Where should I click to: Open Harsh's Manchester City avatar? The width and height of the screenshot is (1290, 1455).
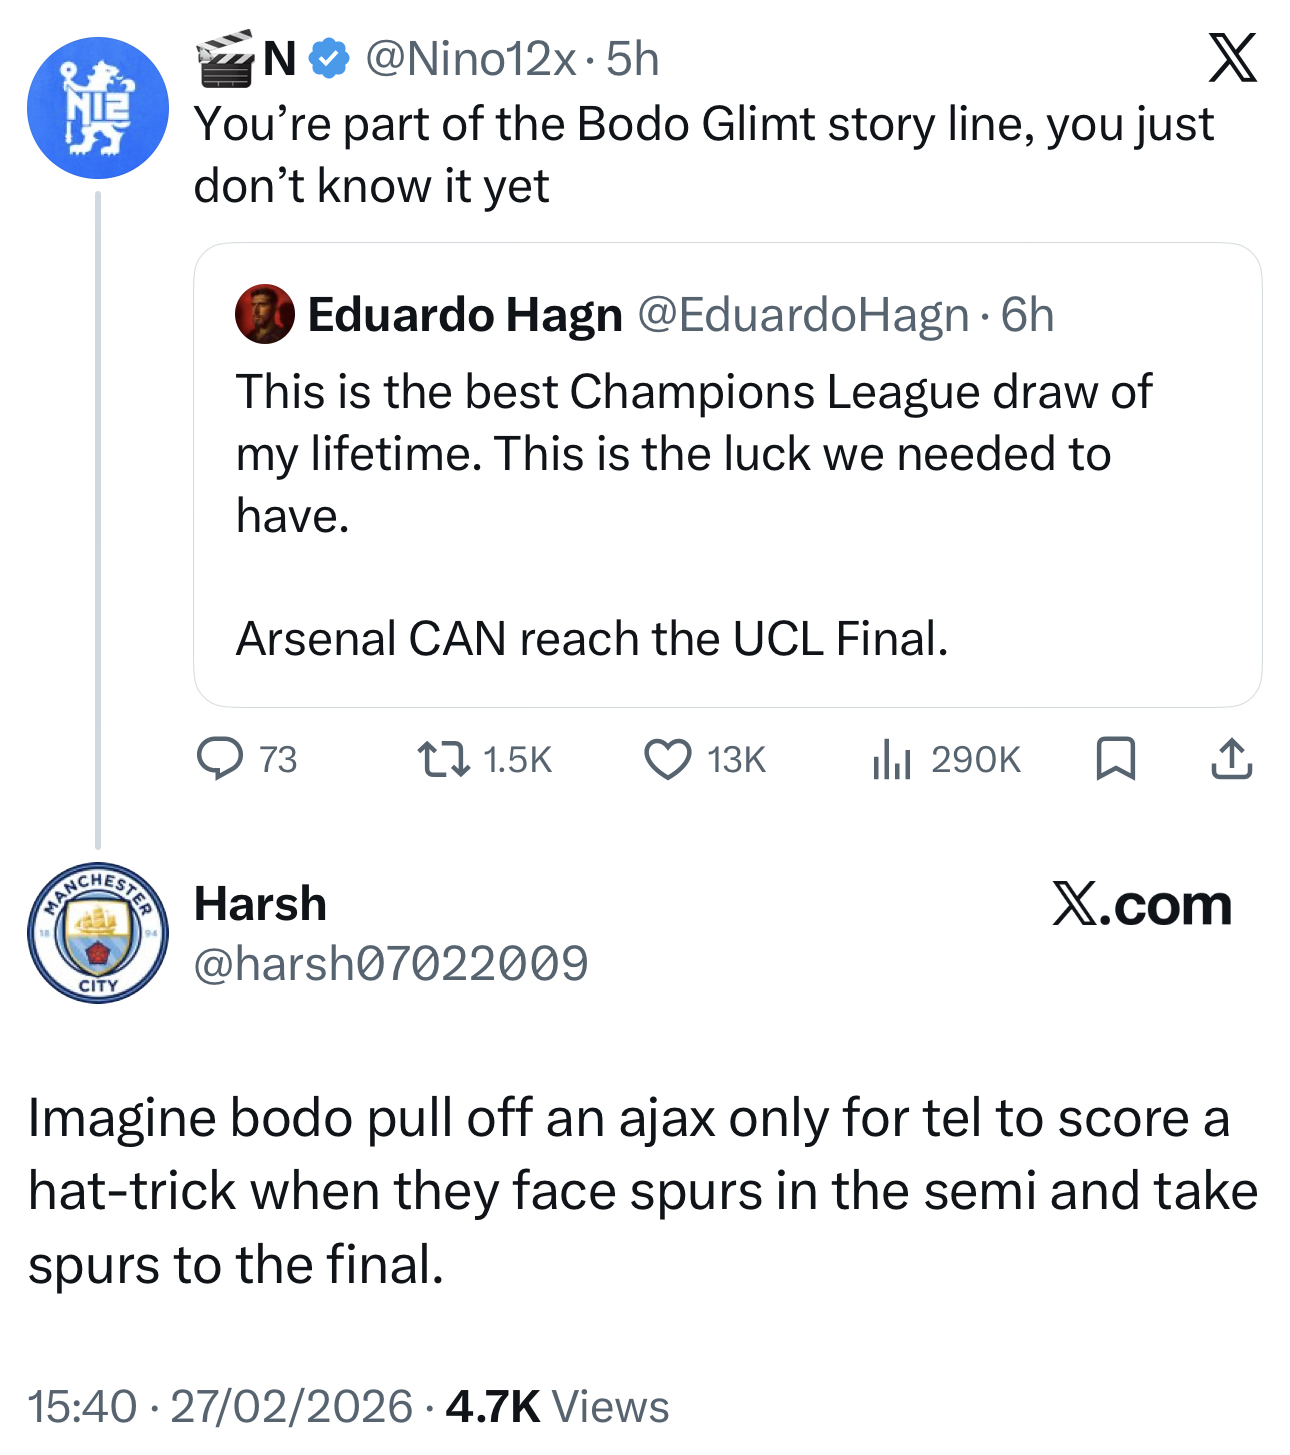pos(98,933)
